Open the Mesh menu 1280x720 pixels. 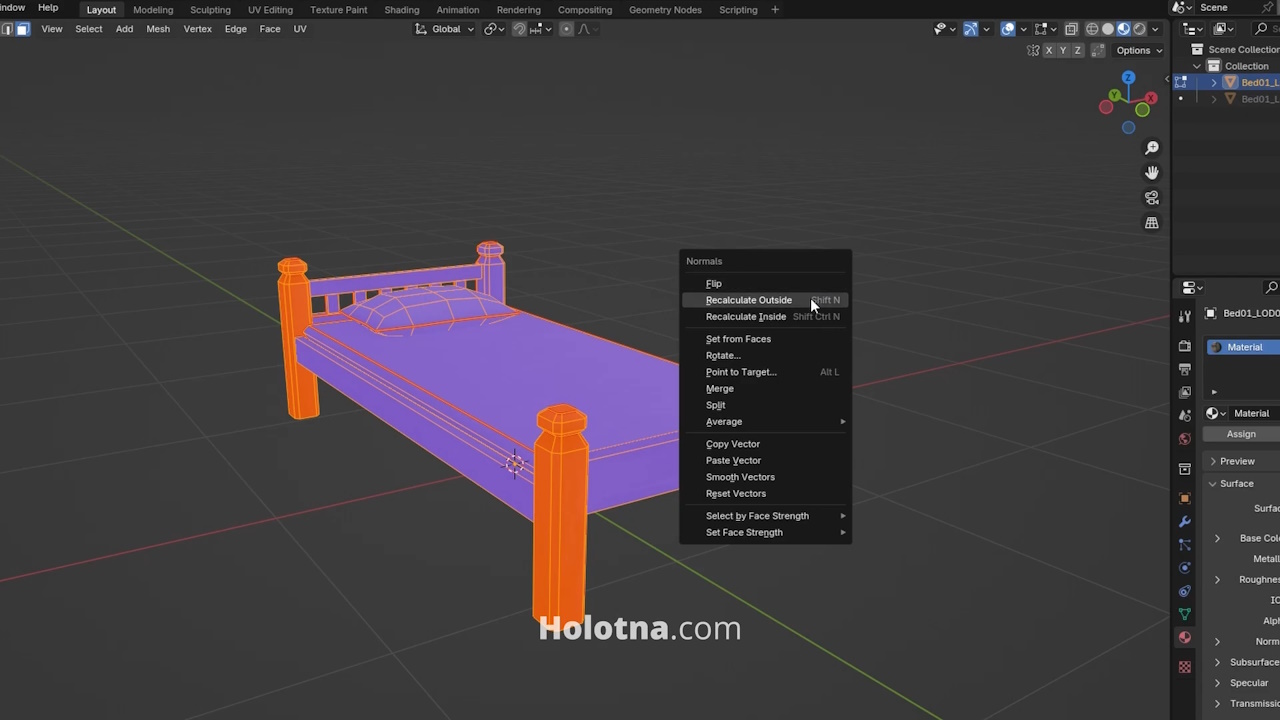click(x=158, y=29)
